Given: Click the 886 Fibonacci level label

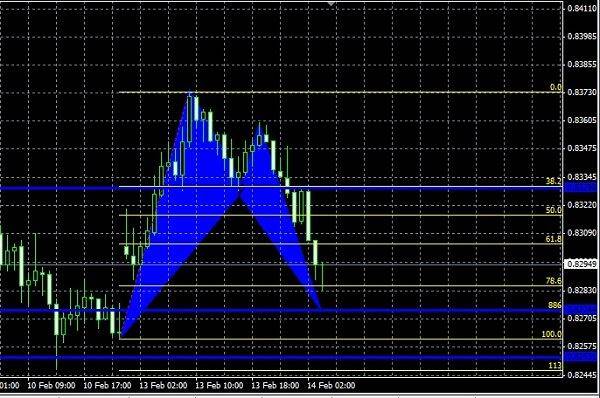Looking at the screenshot, I should point(554,305).
